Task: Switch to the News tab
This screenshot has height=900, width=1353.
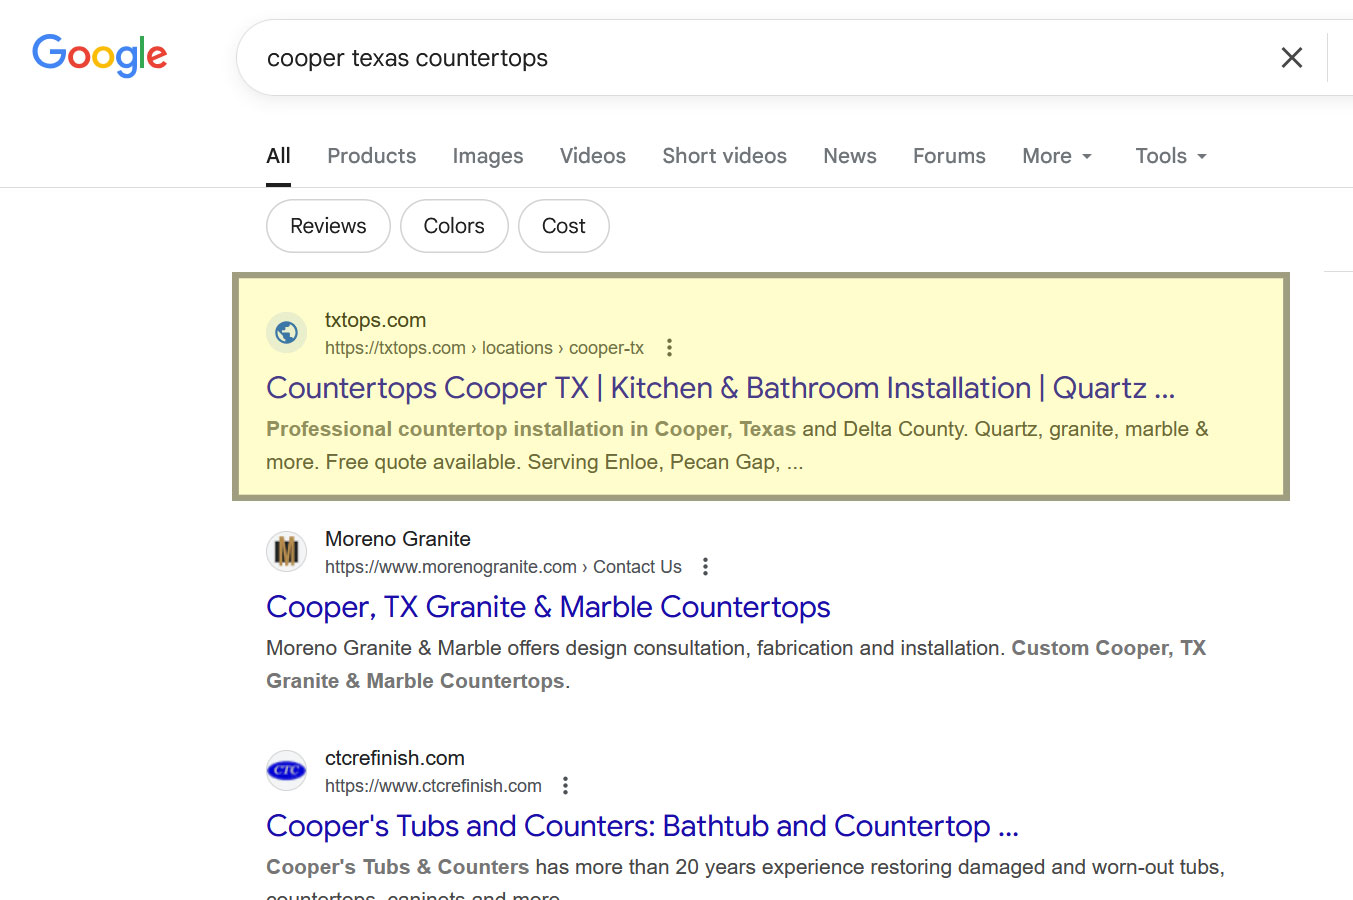Action: tap(849, 156)
